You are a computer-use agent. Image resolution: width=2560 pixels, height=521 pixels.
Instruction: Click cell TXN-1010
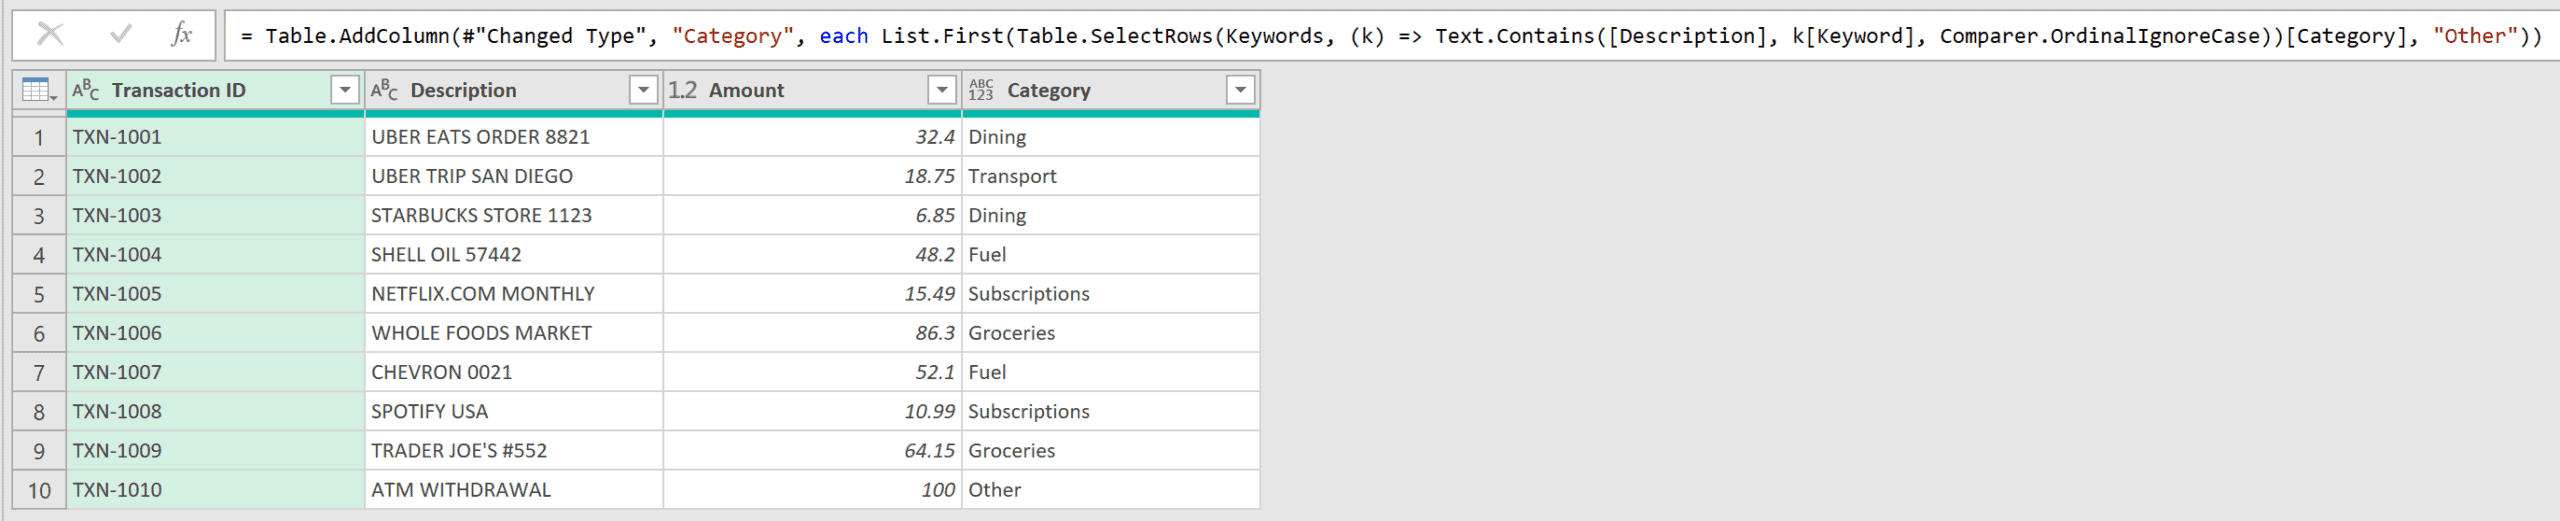point(215,490)
